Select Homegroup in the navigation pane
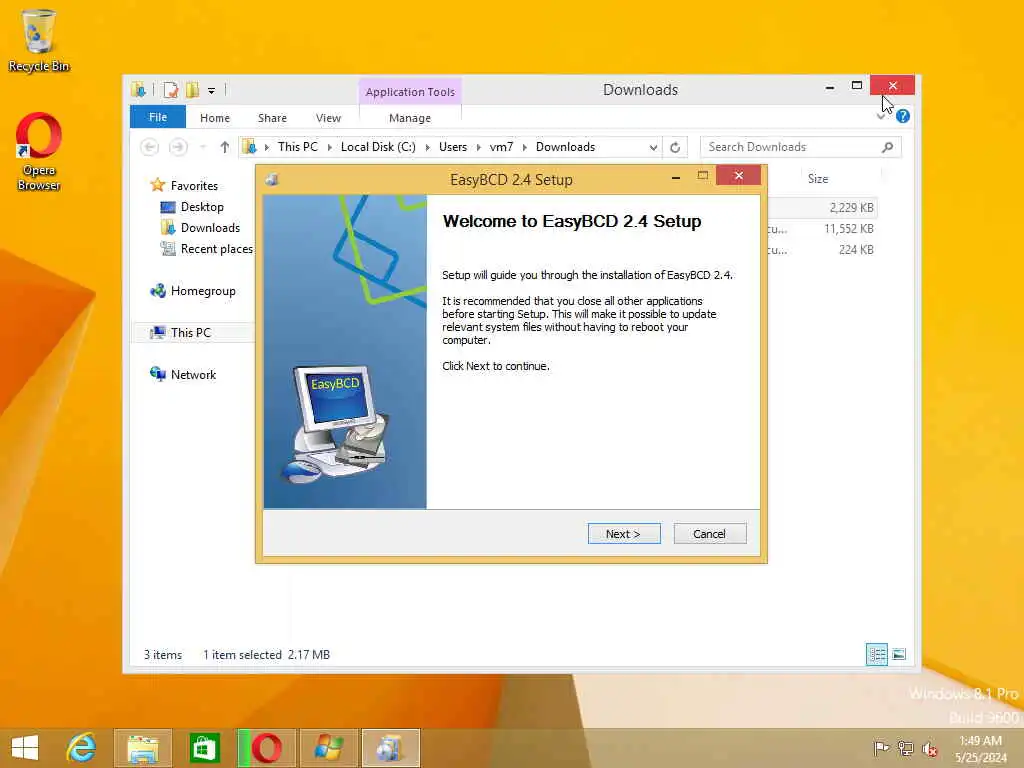Image resolution: width=1024 pixels, height=768 pixels. (202, 291)
